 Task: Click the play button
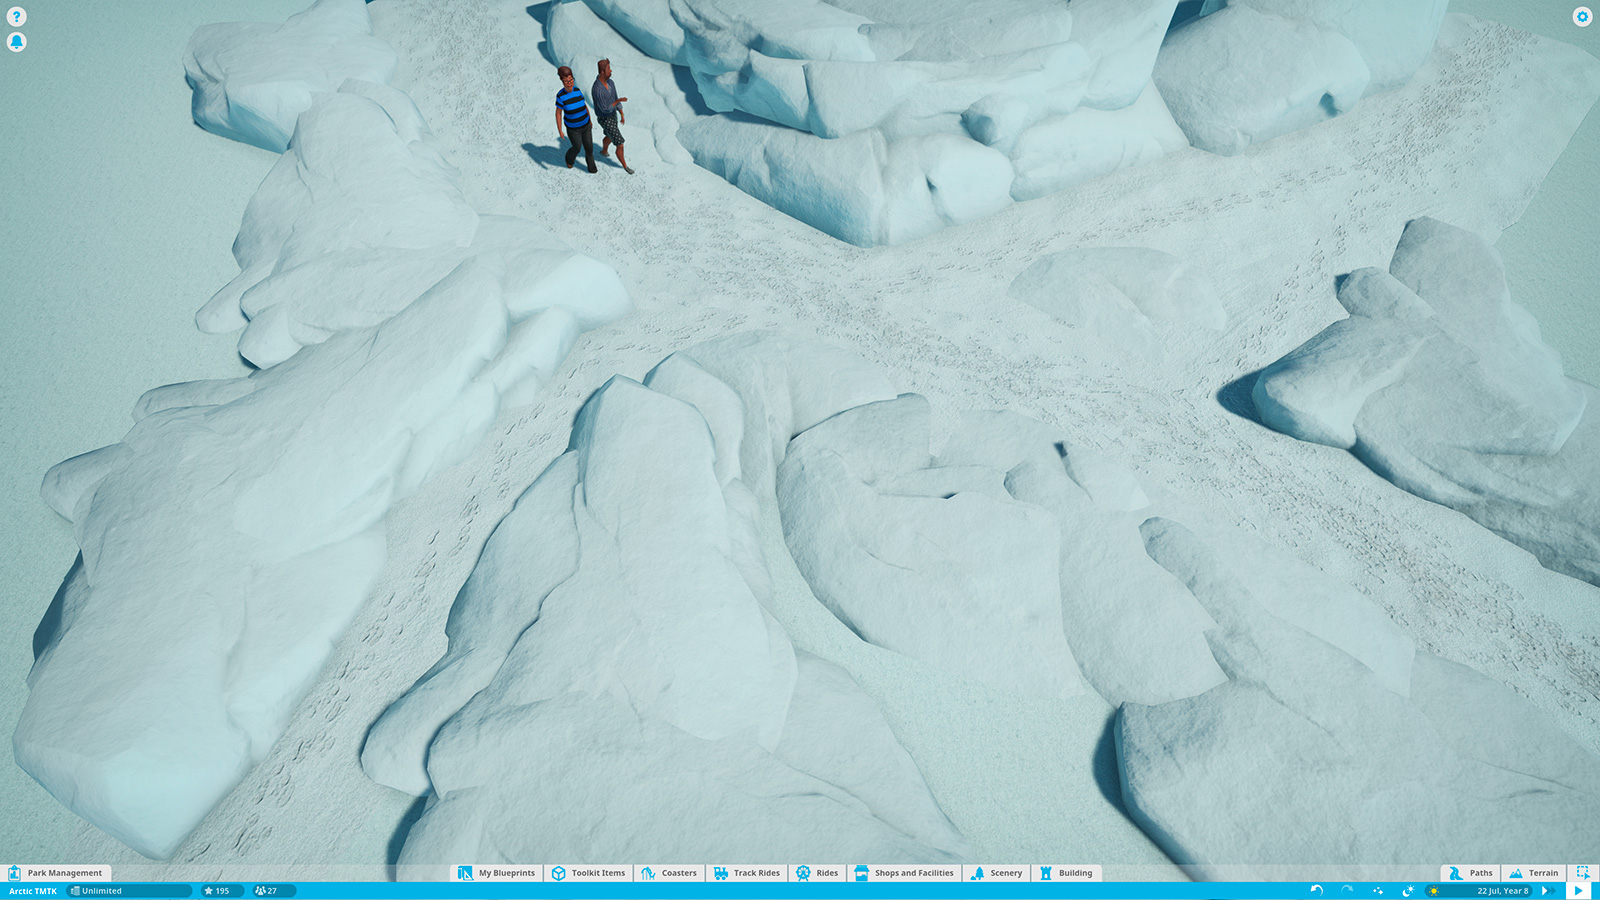click(x=1579, y=891)
